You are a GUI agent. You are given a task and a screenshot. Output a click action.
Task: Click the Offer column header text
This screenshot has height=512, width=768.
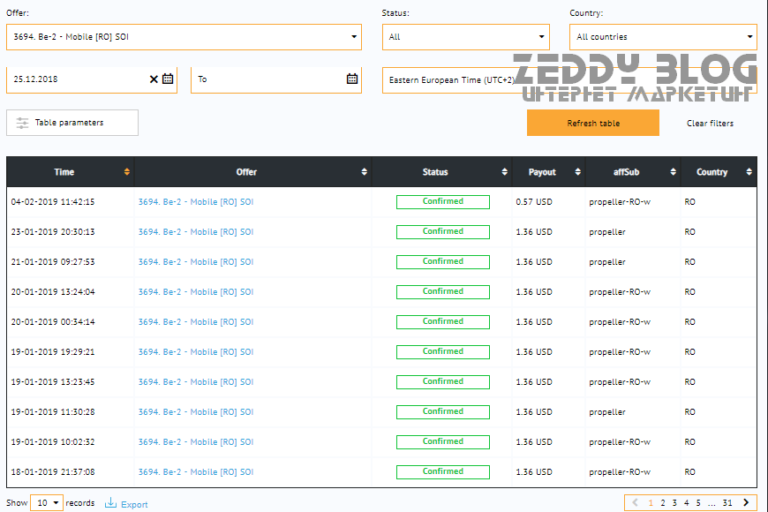click(246, 172)
